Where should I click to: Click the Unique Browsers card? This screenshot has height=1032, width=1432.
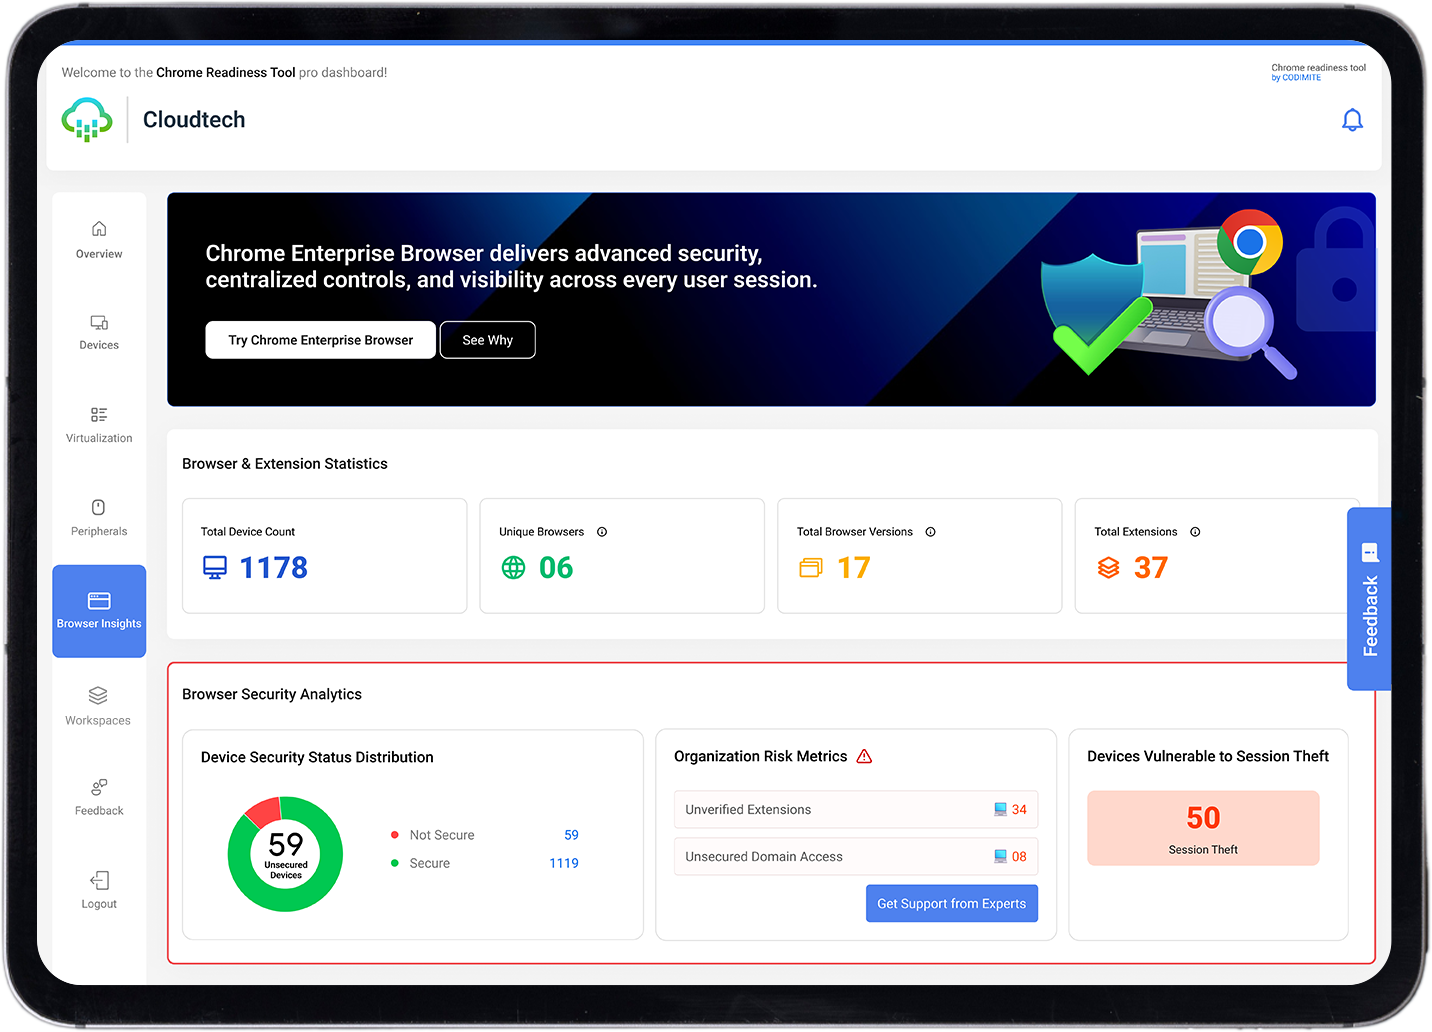622,556
